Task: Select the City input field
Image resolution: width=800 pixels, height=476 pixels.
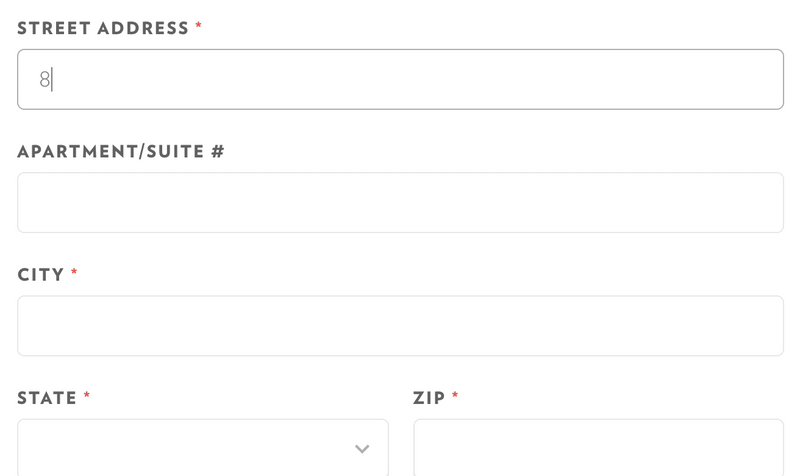Action: pyautogui.click(x=400, y=326)
